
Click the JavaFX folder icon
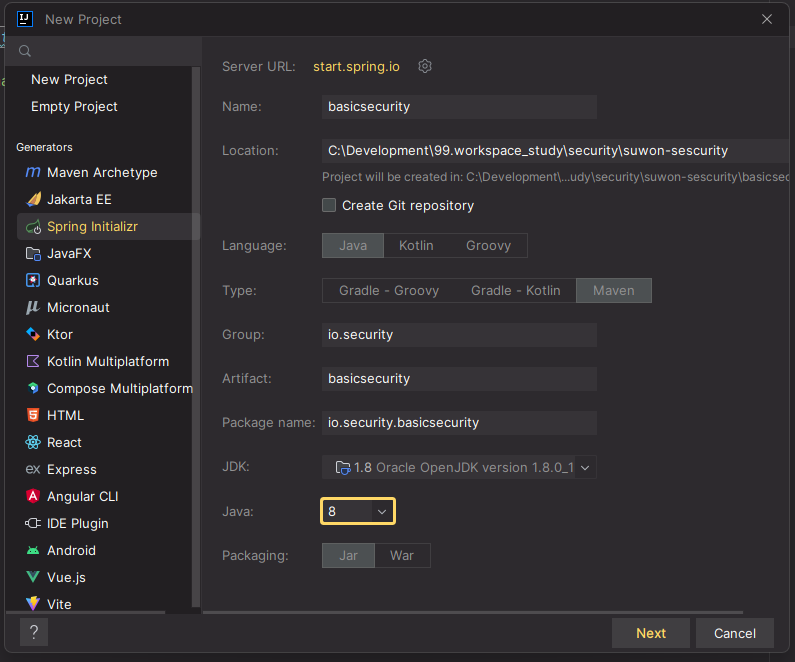pos(33,253)
